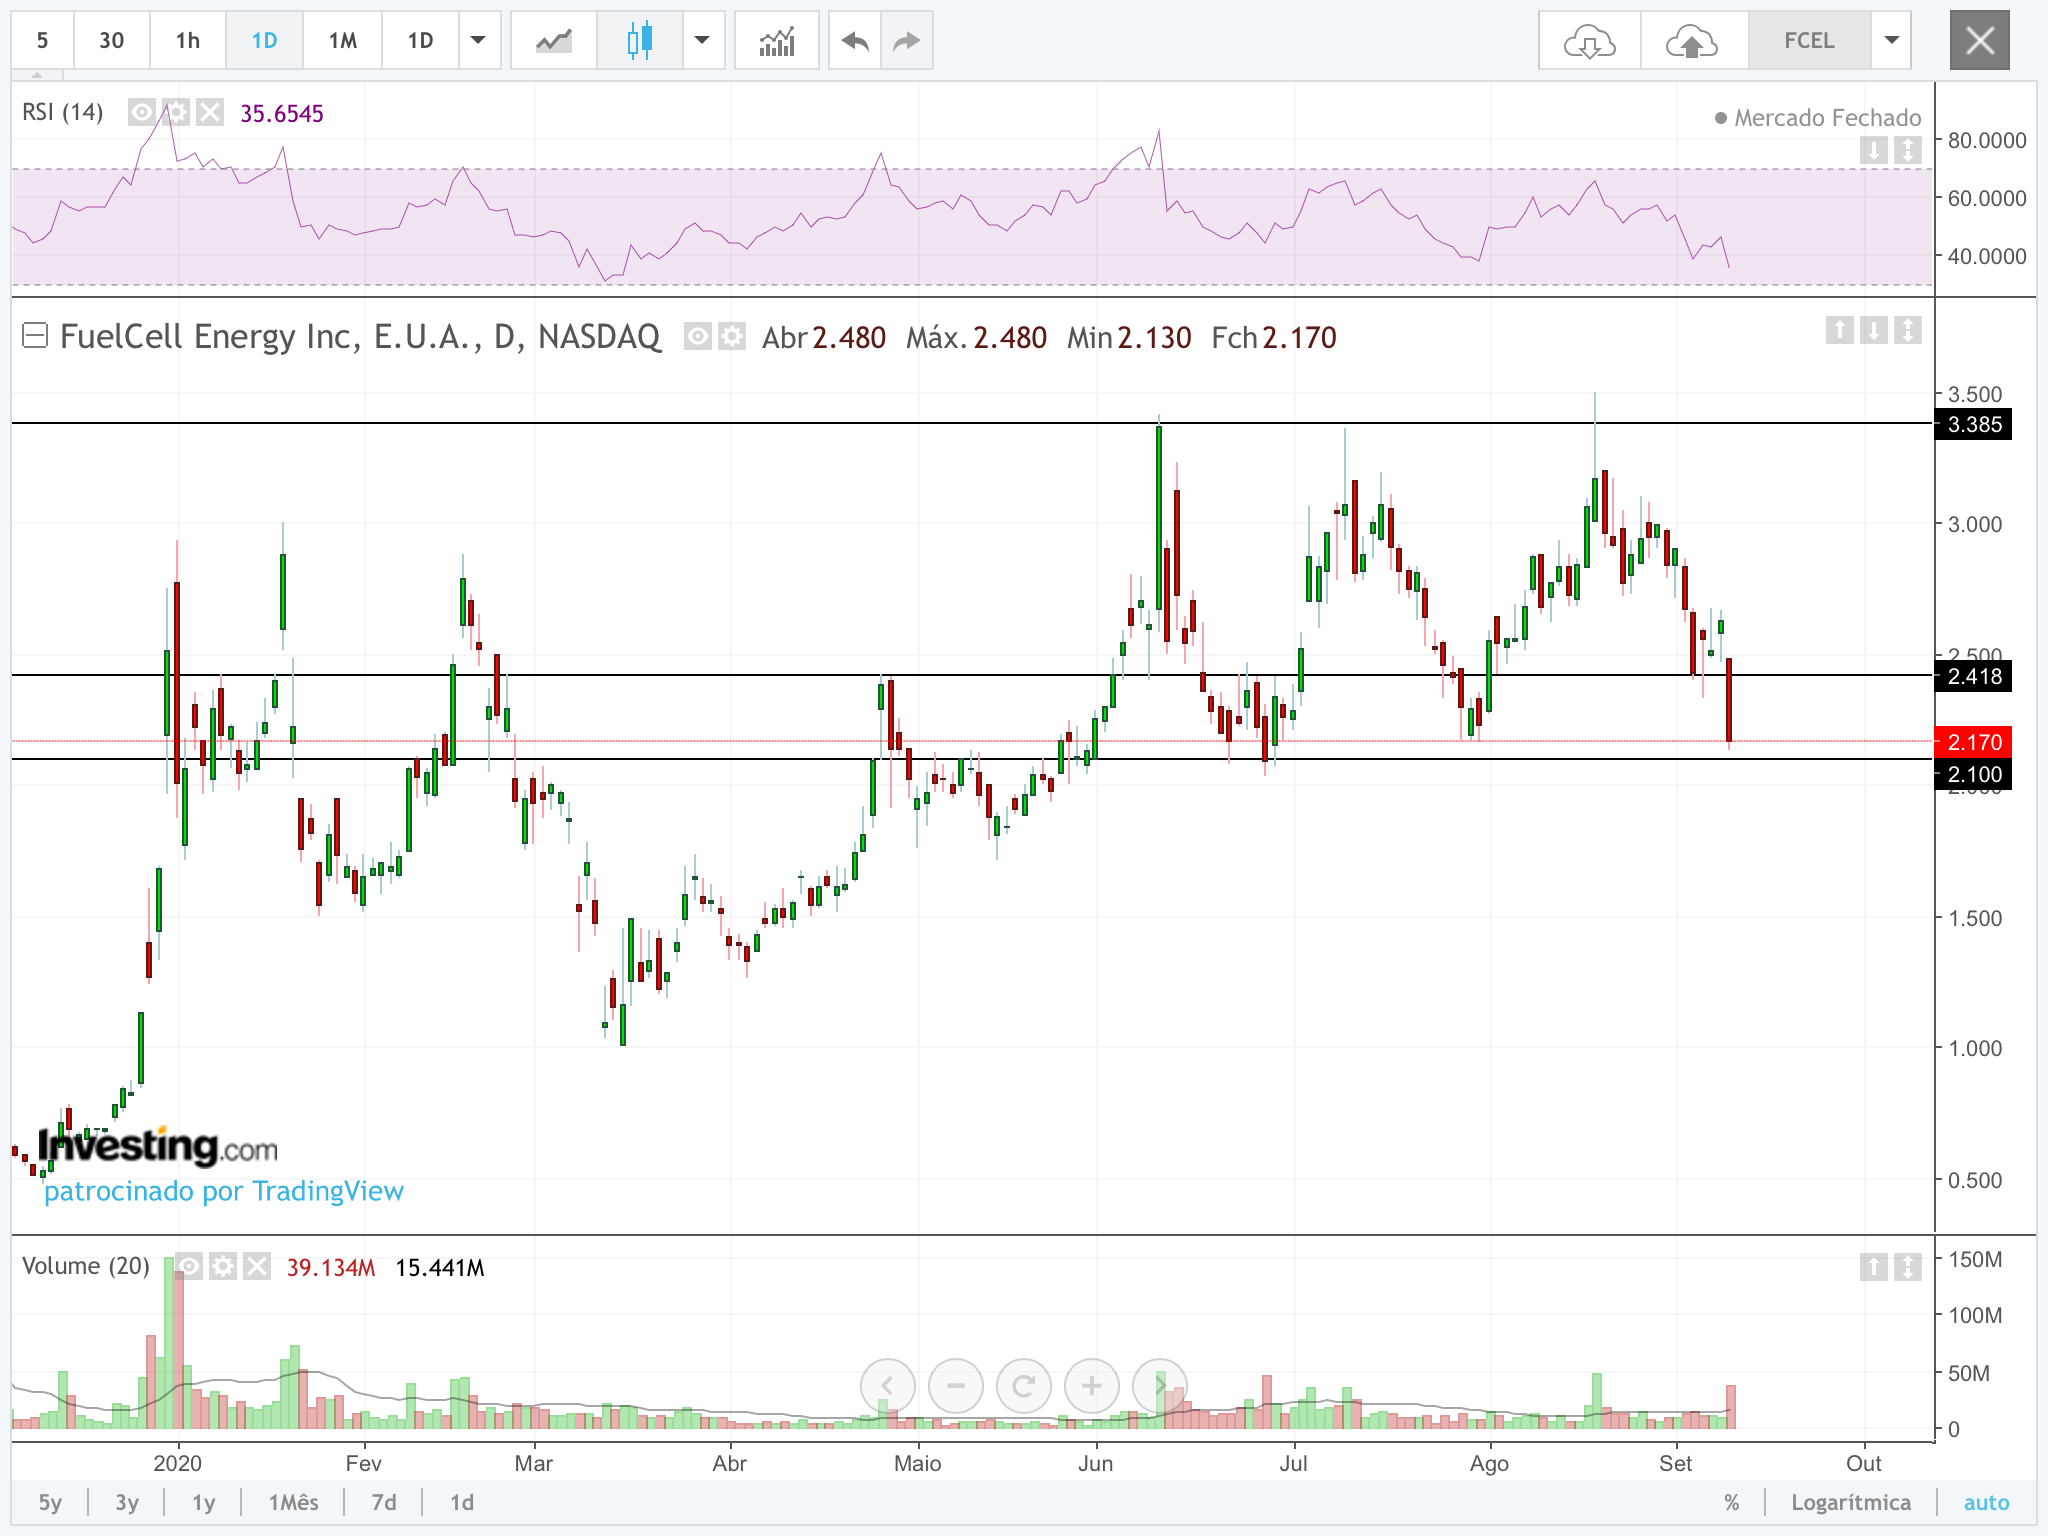The image size is (2048, 1536).
Task: Set the range to 5y
Action: (x=50, y=1502)
